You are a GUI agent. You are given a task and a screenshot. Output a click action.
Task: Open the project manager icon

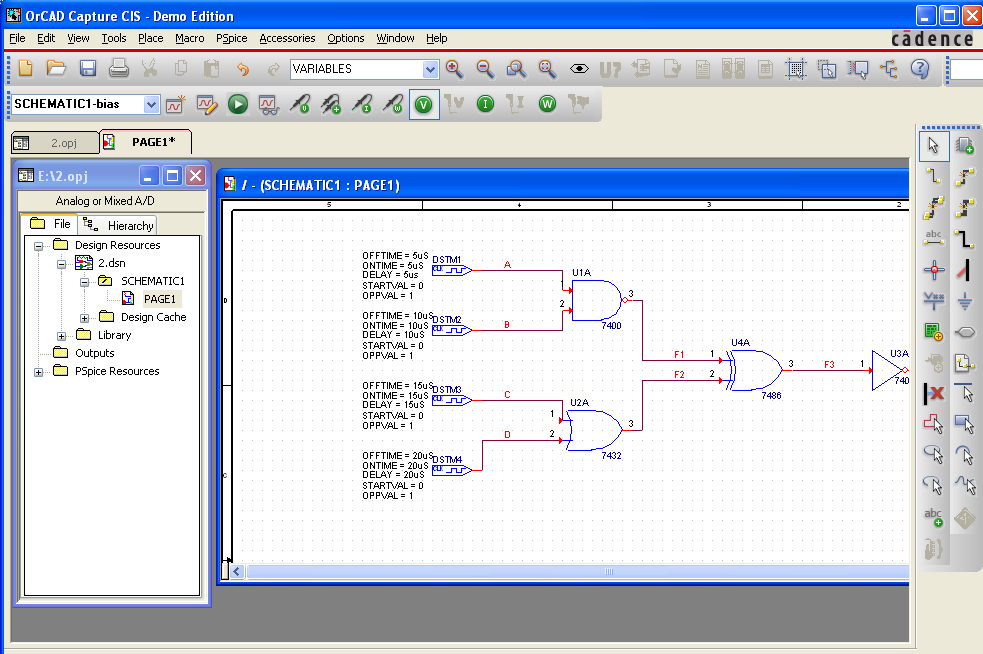(x=888, y=69)
